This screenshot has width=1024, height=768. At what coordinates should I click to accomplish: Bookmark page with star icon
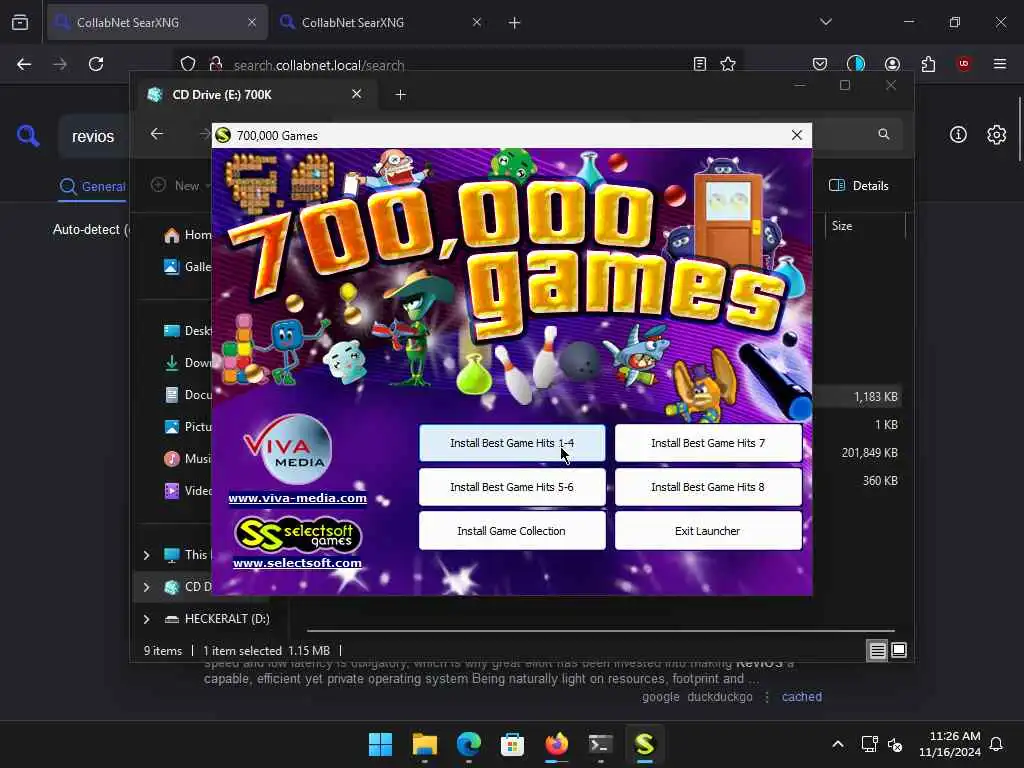[728, 64]
